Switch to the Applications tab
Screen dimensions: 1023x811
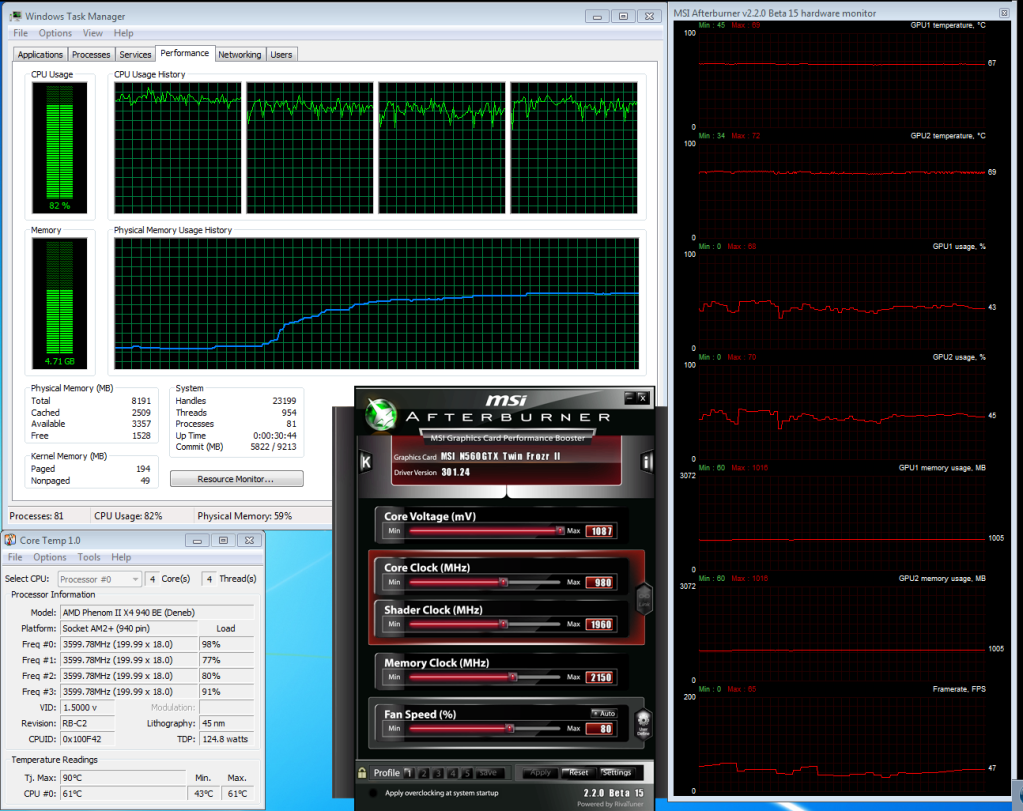pyautogui.click(x=40, y=55)
